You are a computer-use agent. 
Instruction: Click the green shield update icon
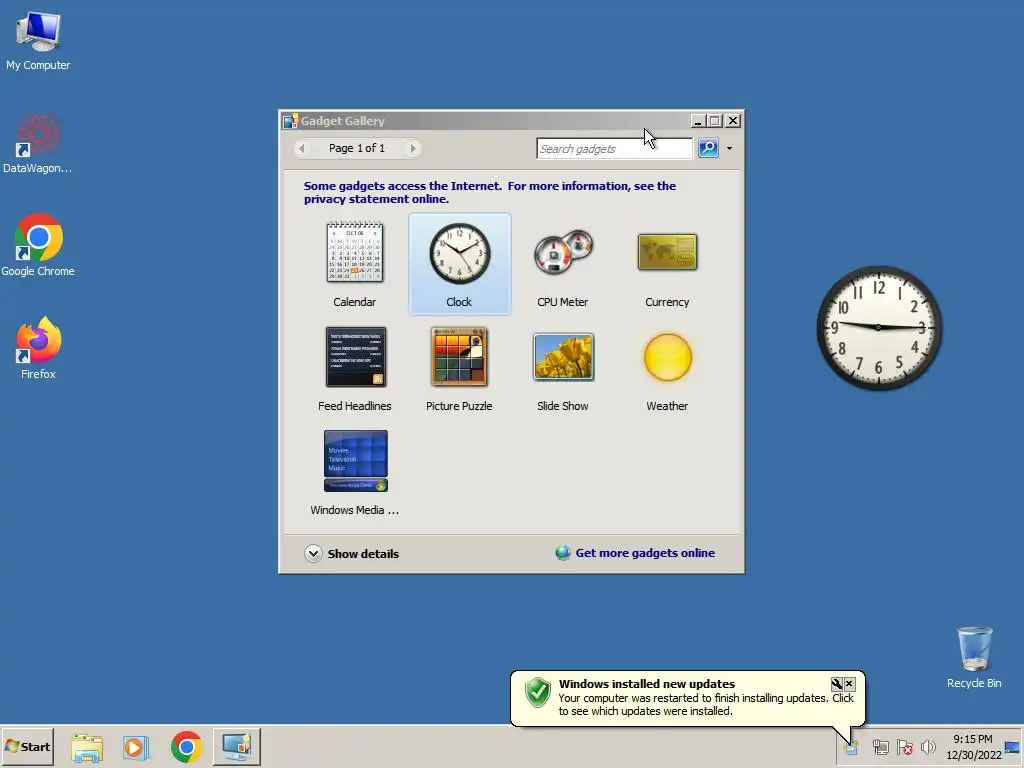point(537,693)
